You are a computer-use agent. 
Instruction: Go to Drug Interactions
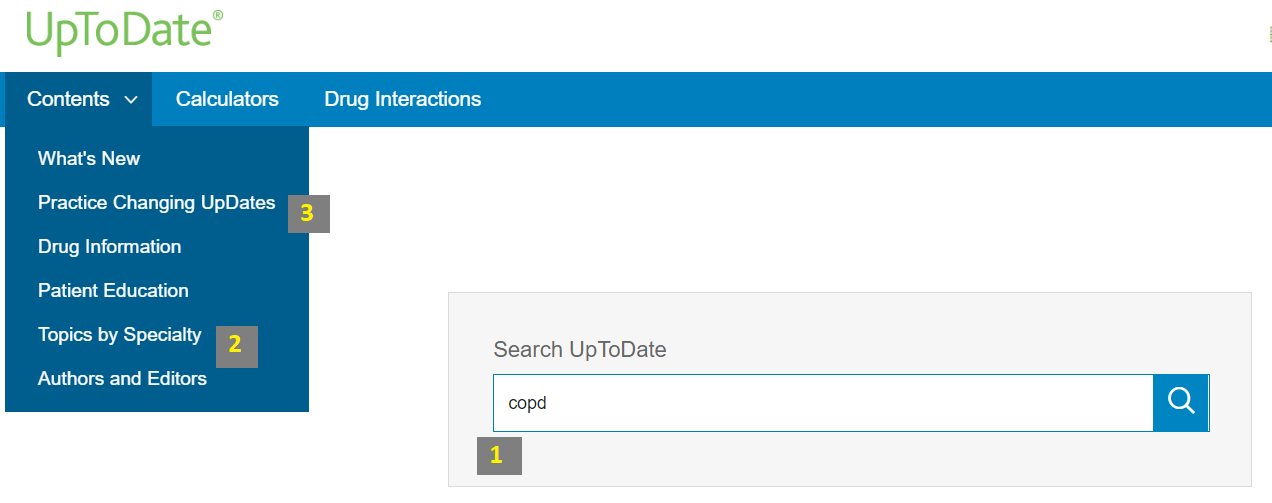tap(402, 99)
